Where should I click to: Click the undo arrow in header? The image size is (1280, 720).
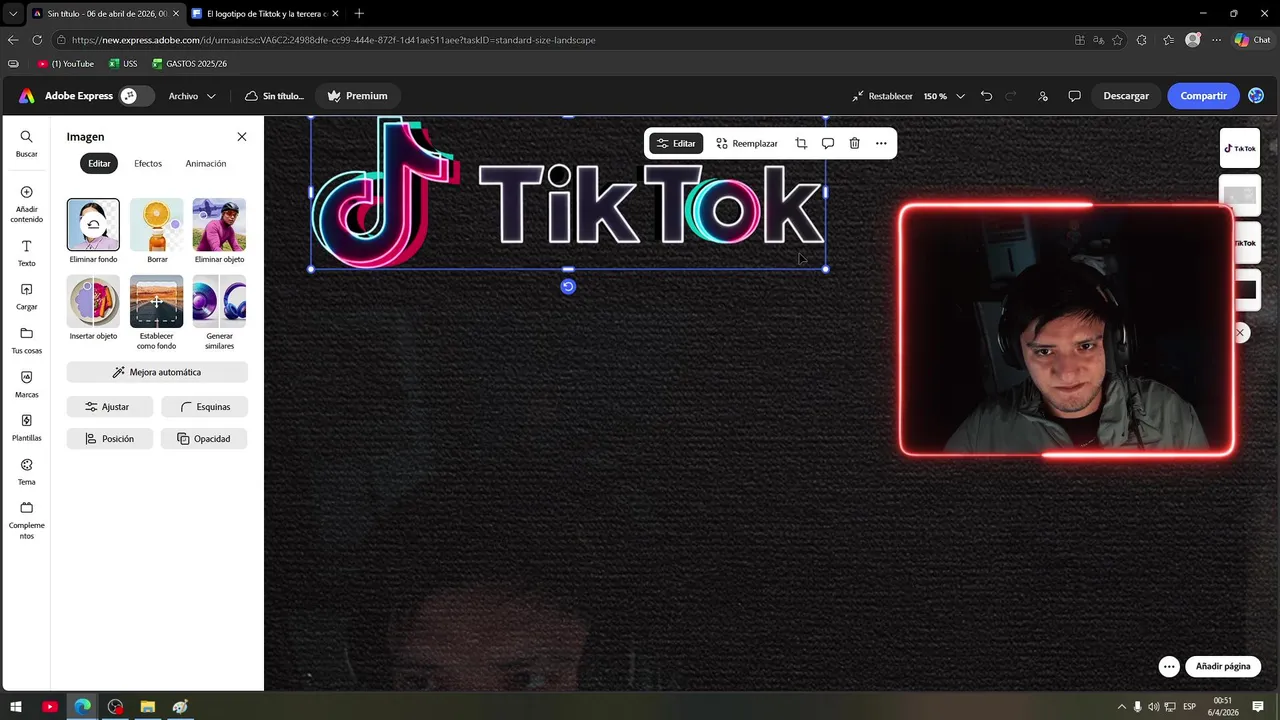point(986,96)
